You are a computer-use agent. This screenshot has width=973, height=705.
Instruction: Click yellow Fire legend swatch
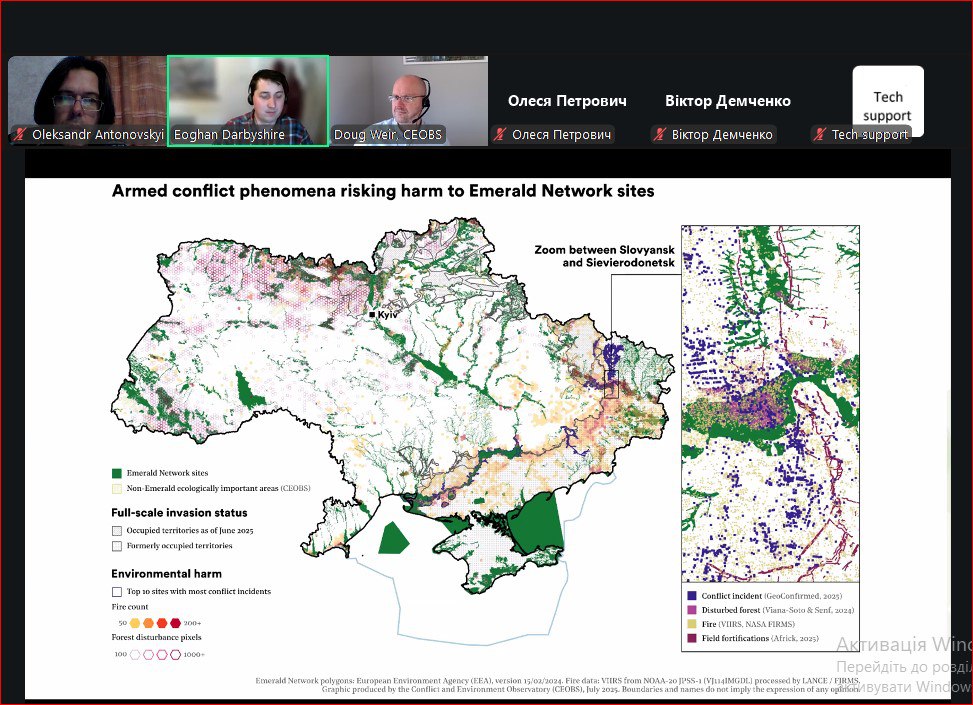tap(692, 624)
